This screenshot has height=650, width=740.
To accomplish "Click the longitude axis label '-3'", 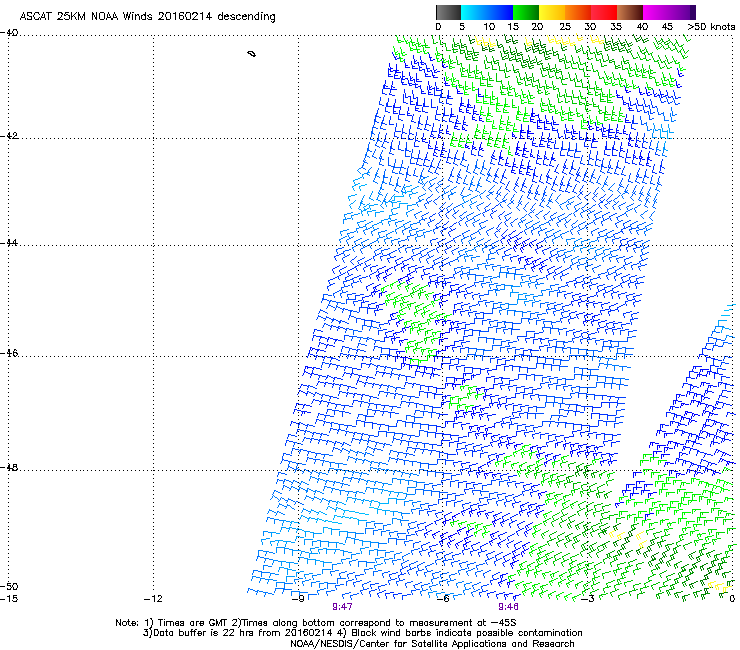I will pos(588,599).
